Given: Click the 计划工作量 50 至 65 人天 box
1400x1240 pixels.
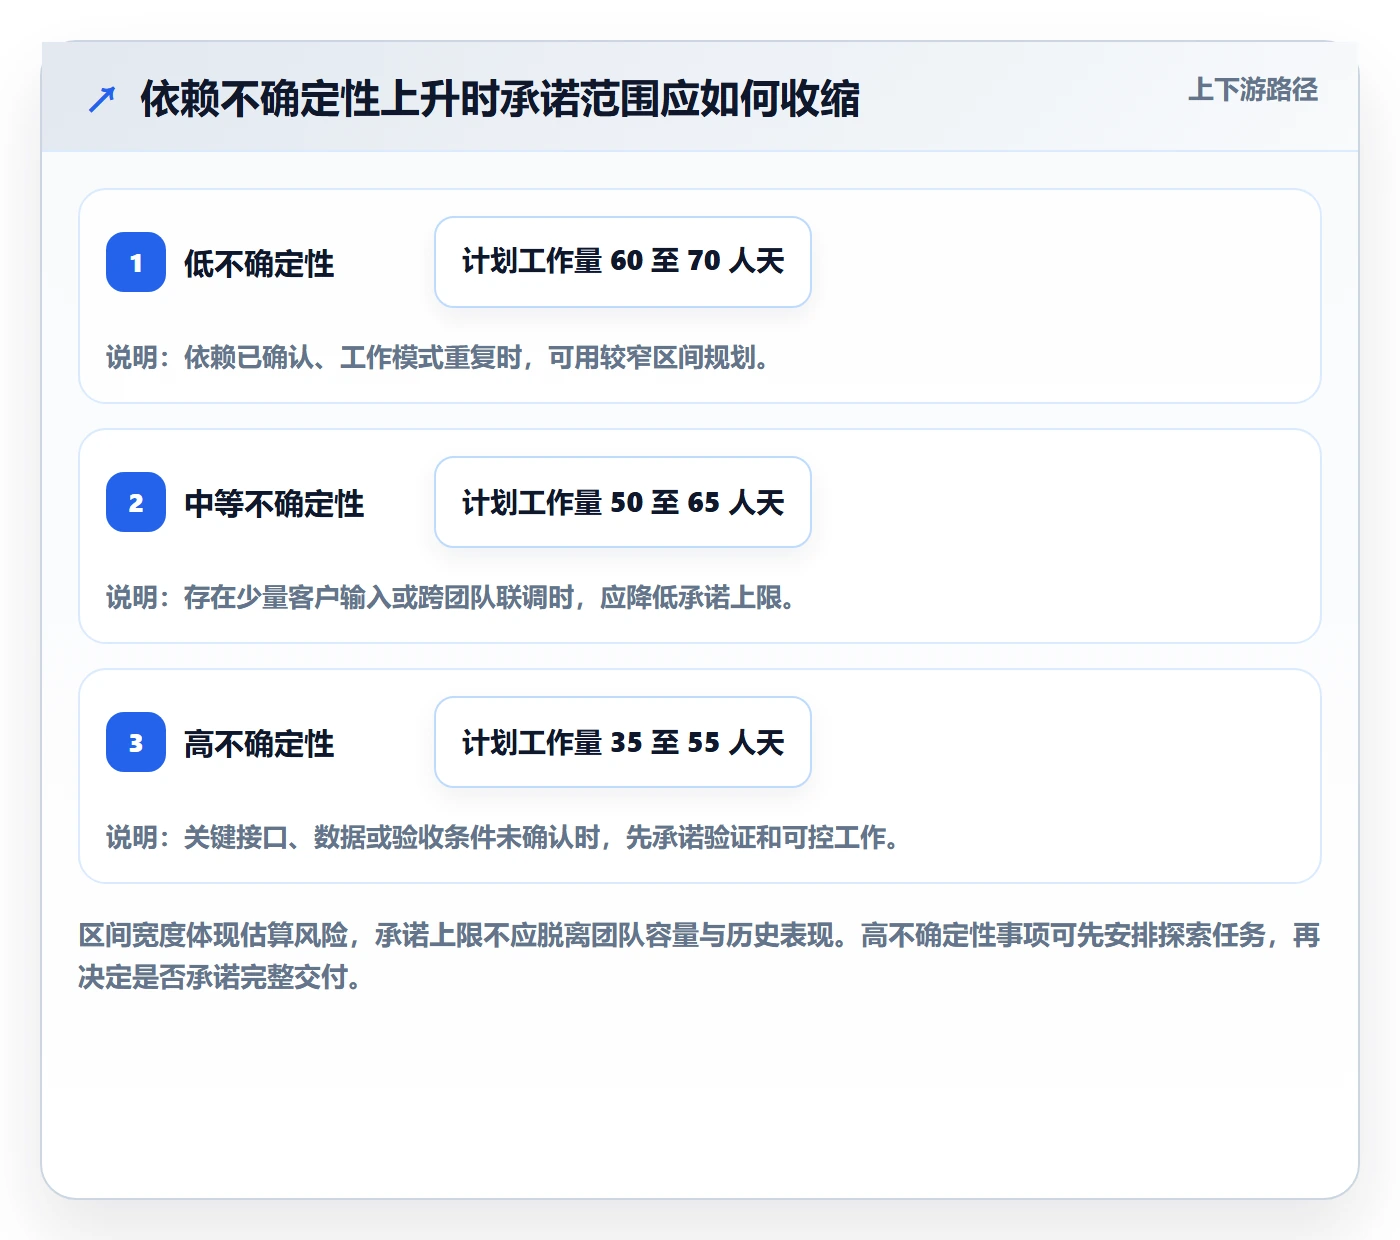Looking at the screenshot, I should (x=623, y=502).
